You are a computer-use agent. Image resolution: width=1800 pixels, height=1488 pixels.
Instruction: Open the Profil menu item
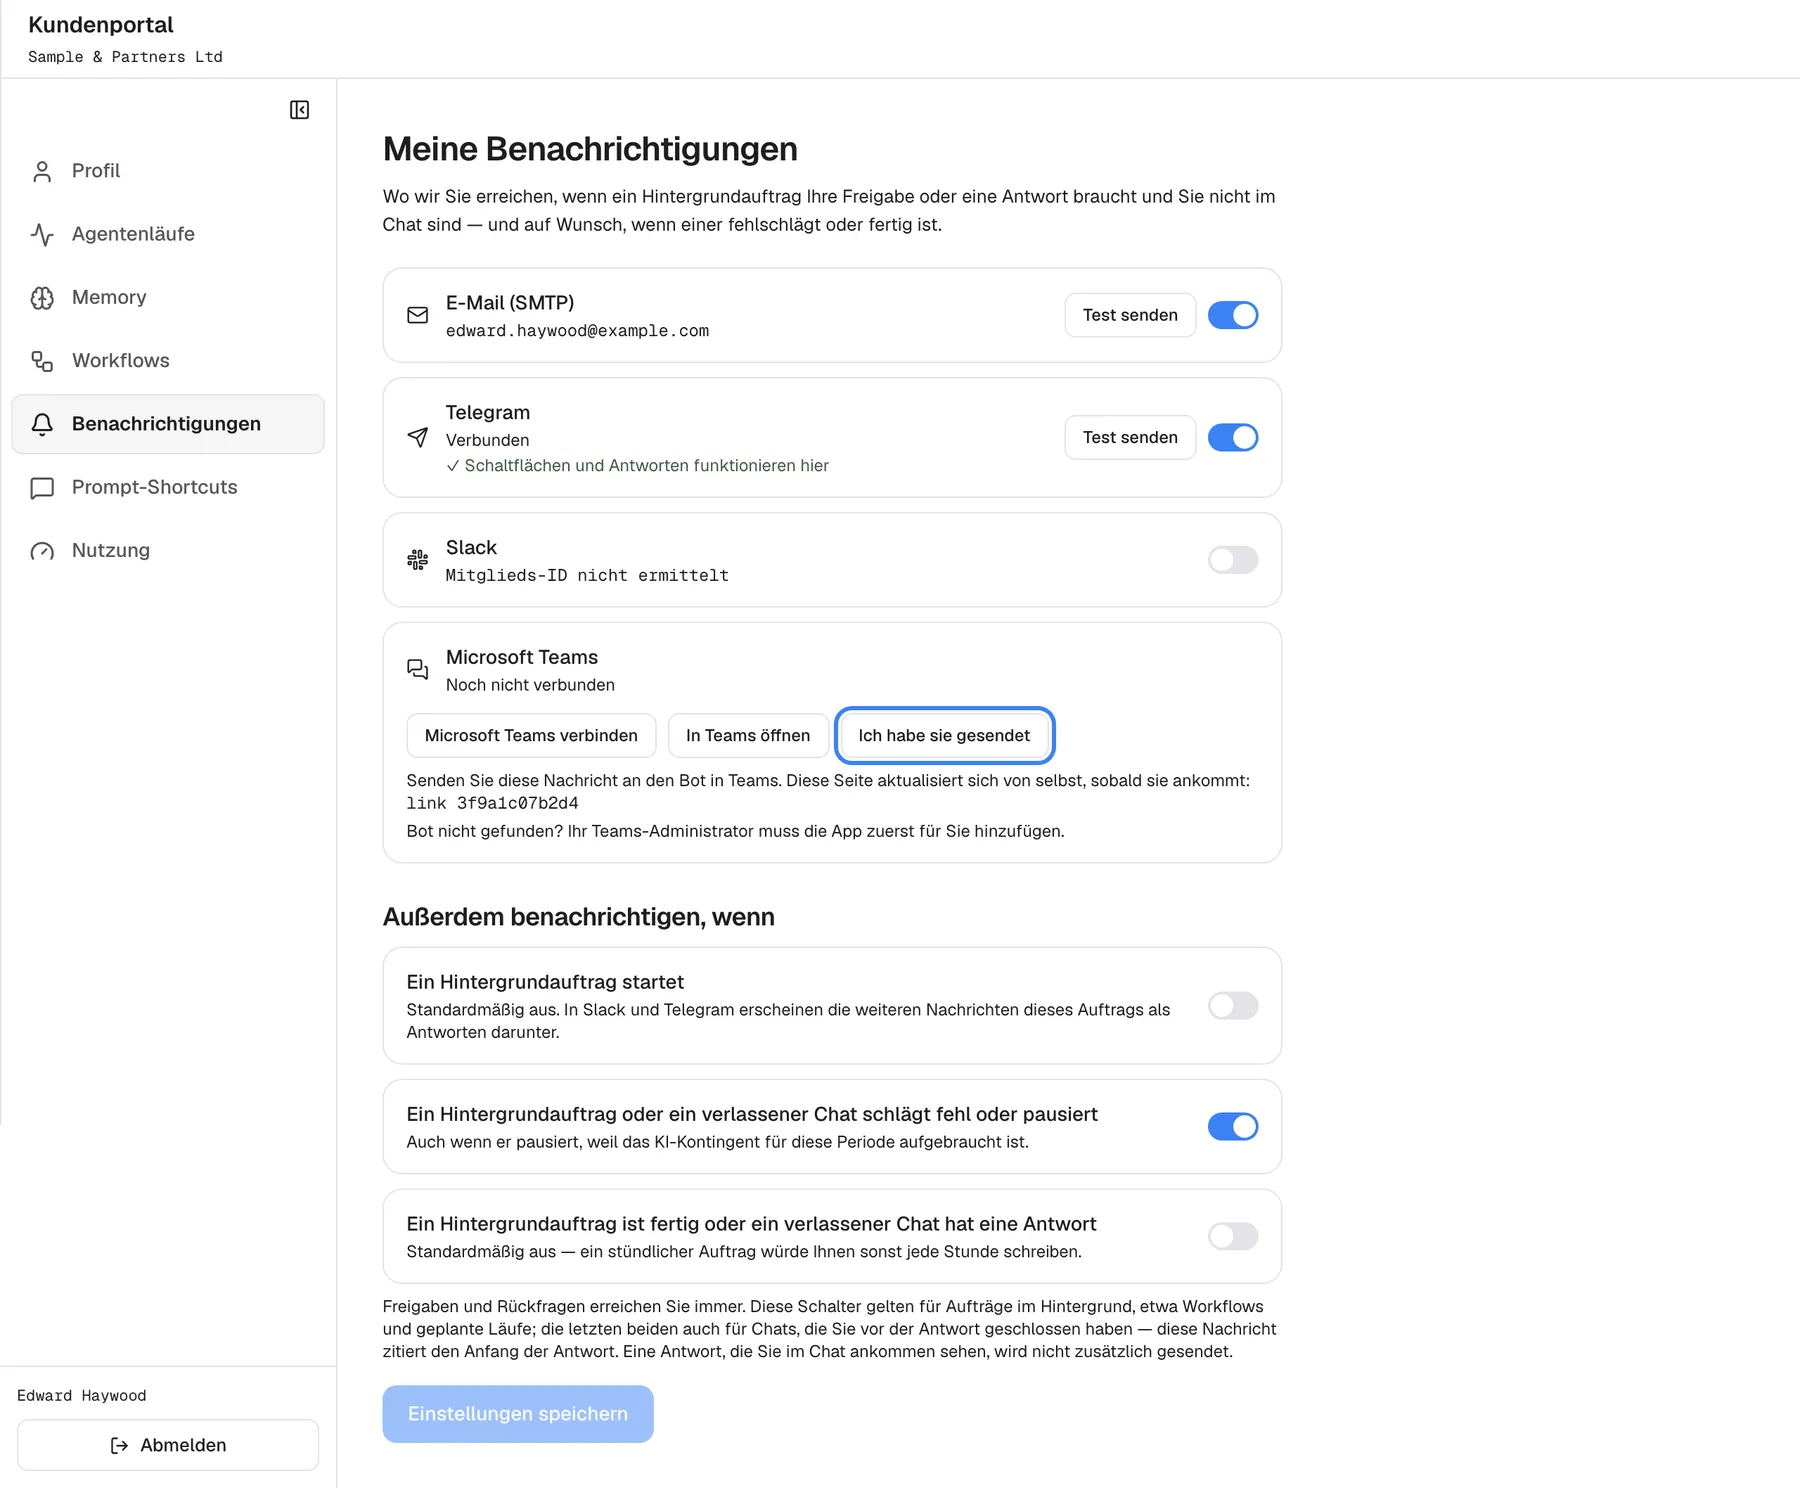tap(168, 171)
